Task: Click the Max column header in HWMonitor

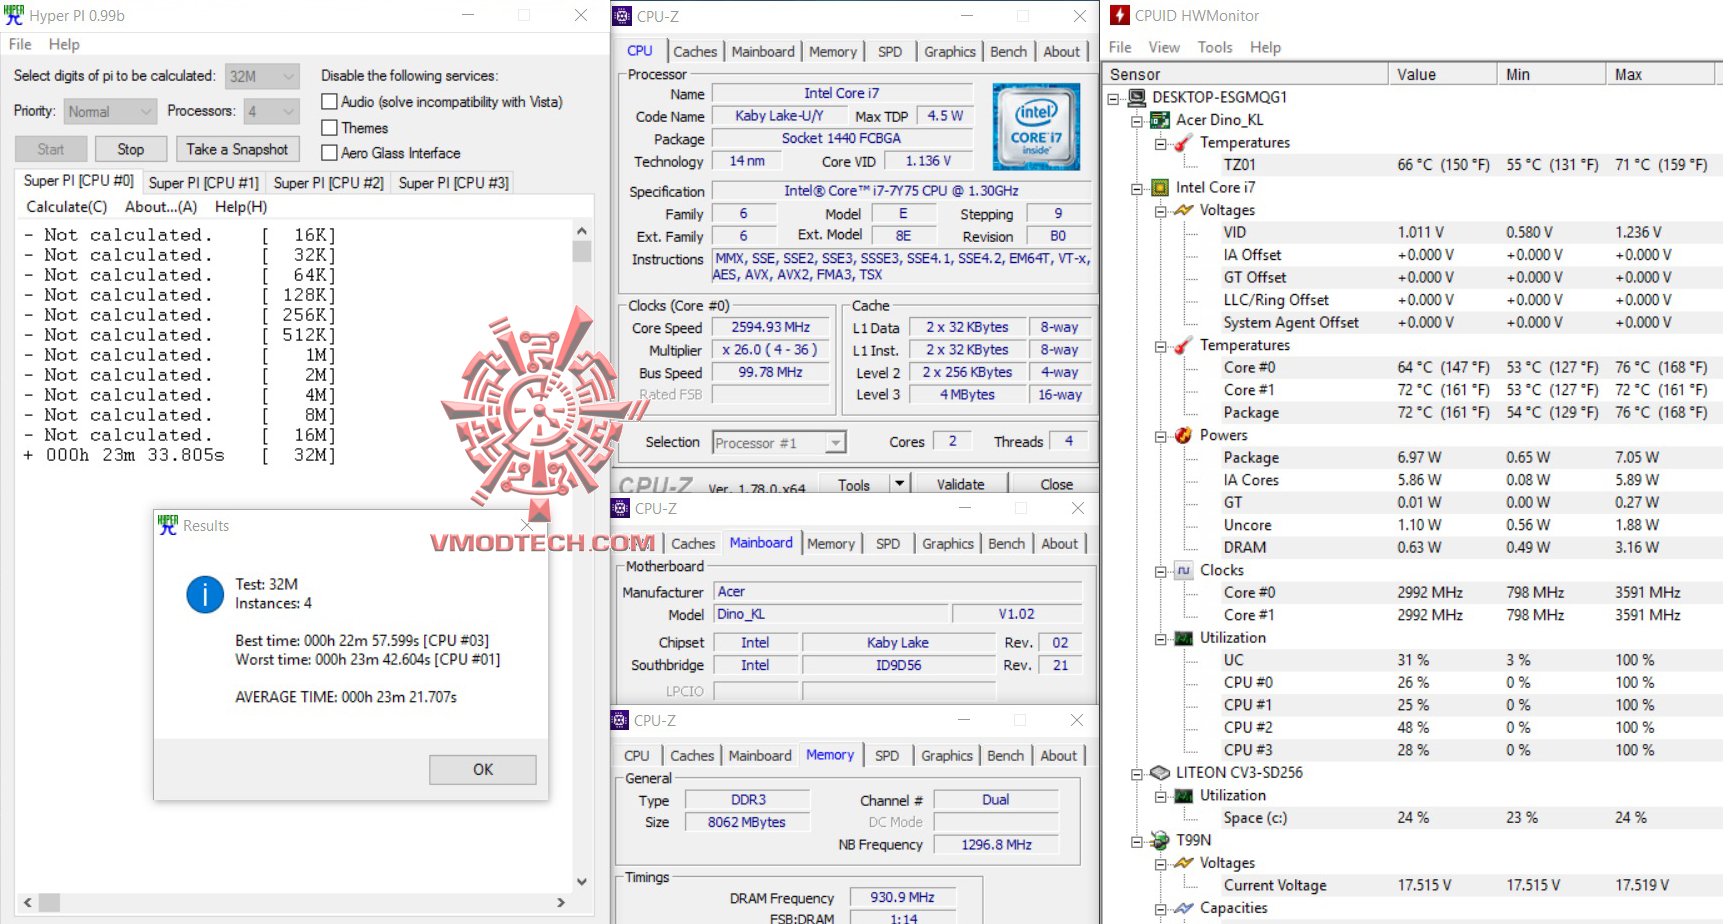Action: (x=1660, y=74)
